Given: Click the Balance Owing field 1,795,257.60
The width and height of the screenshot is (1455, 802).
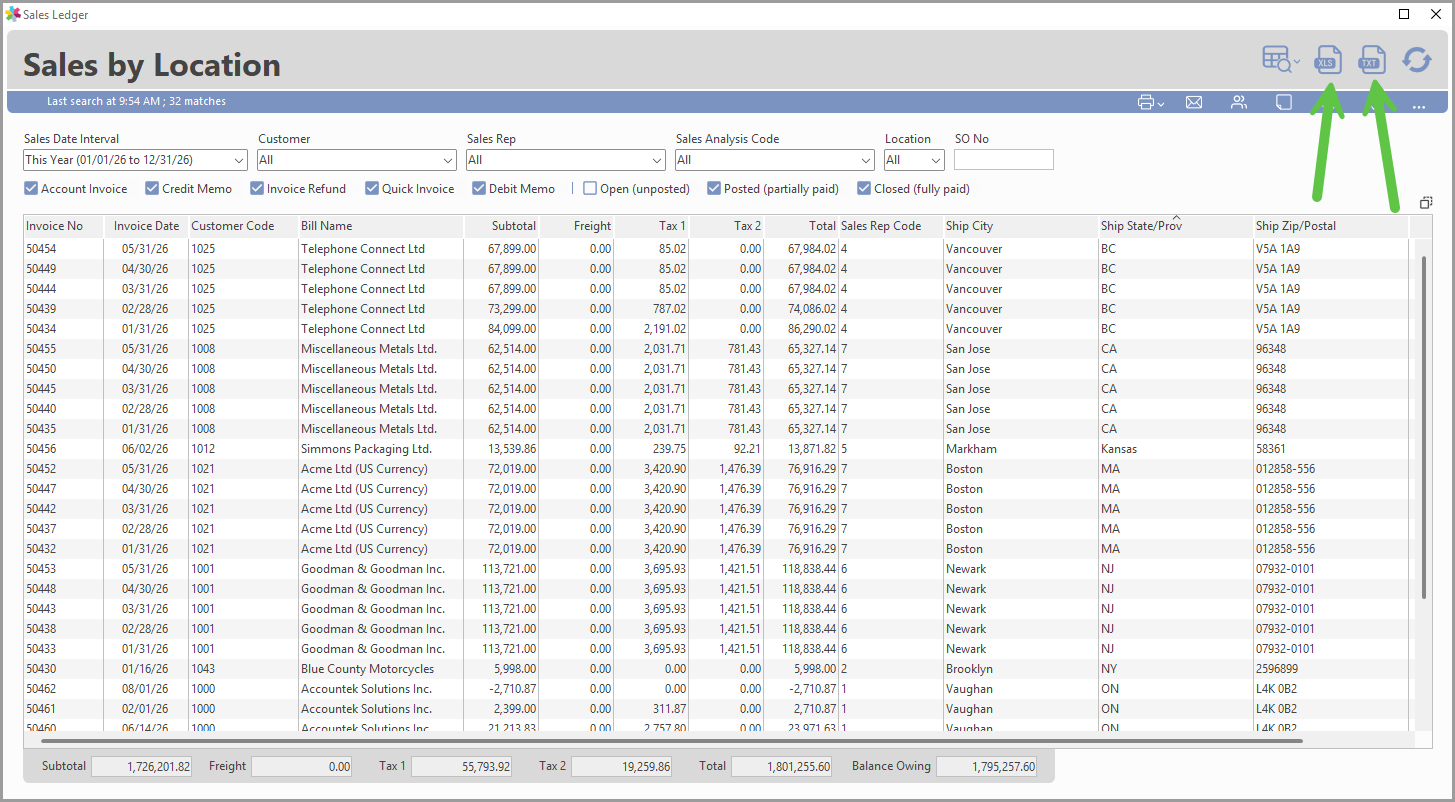Looking at the screenshot, I should [x=986, y=766].
